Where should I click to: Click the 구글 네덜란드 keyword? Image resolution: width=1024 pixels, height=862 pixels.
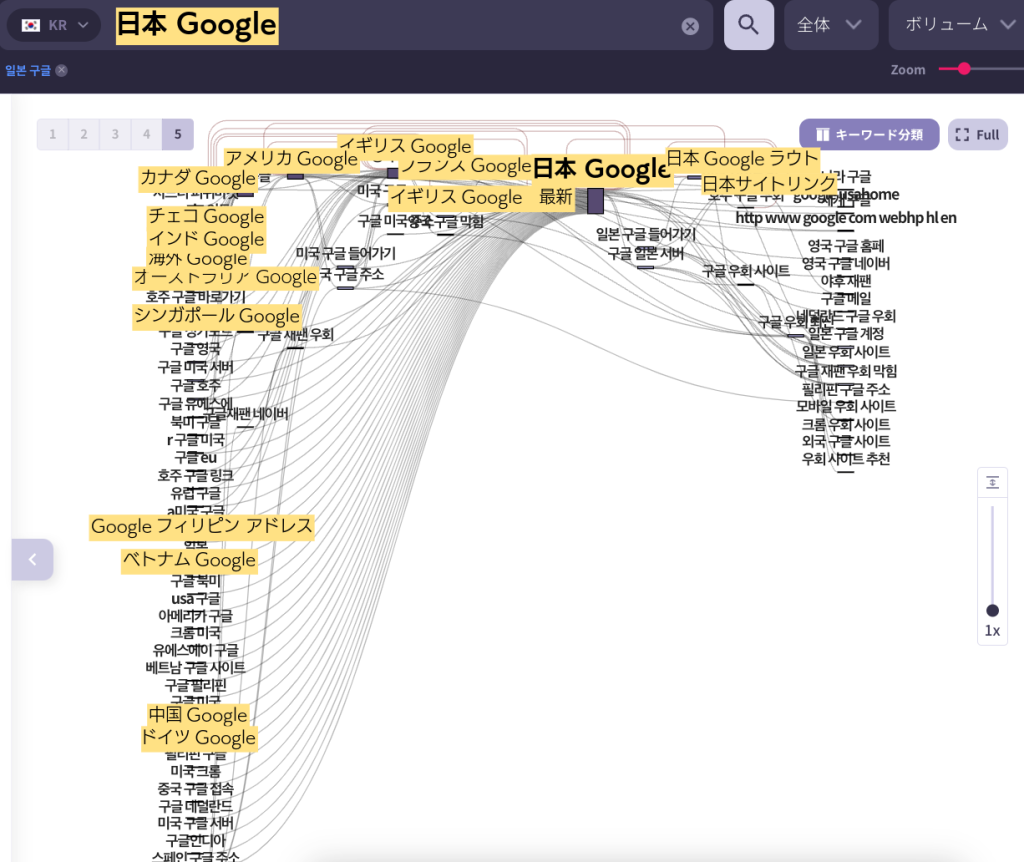(195, 806)
